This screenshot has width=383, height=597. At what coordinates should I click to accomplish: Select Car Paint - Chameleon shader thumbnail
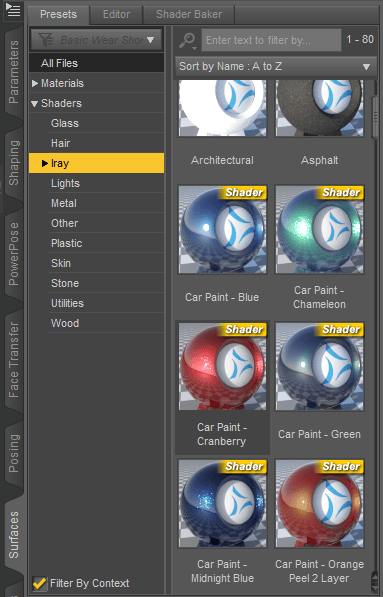pyautogui.click(x=319, y=230)
